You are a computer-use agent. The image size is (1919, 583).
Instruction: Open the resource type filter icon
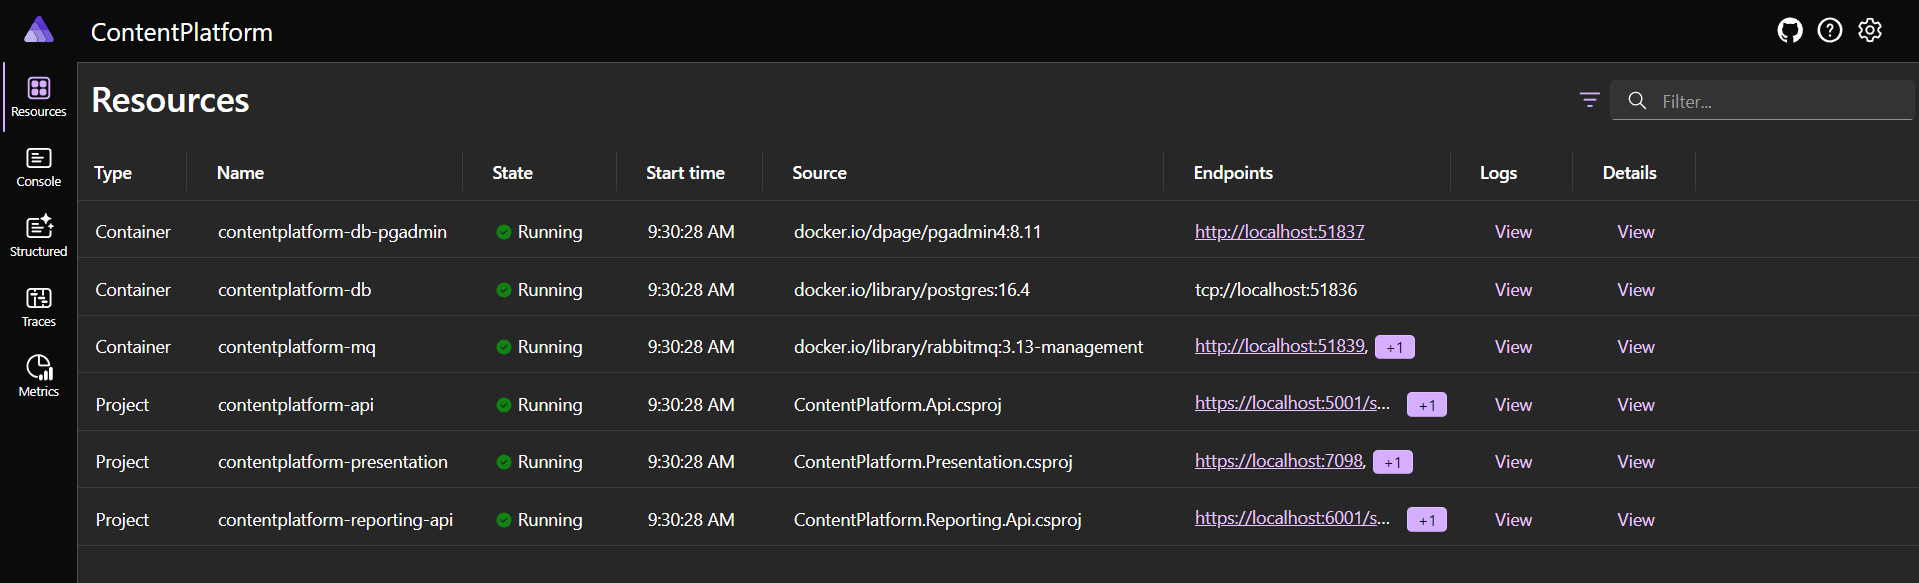coord(1590,100)
